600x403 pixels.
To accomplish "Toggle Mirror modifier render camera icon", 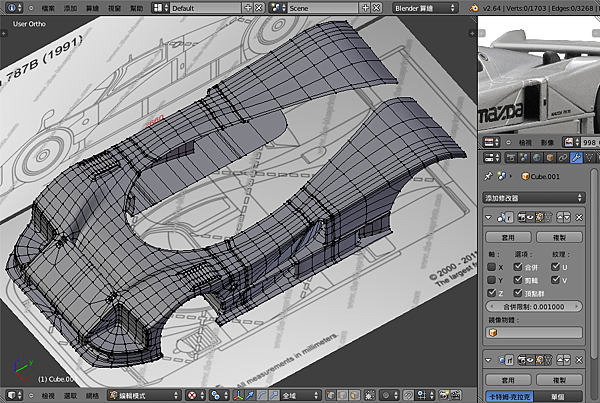I will coord(522,217).
